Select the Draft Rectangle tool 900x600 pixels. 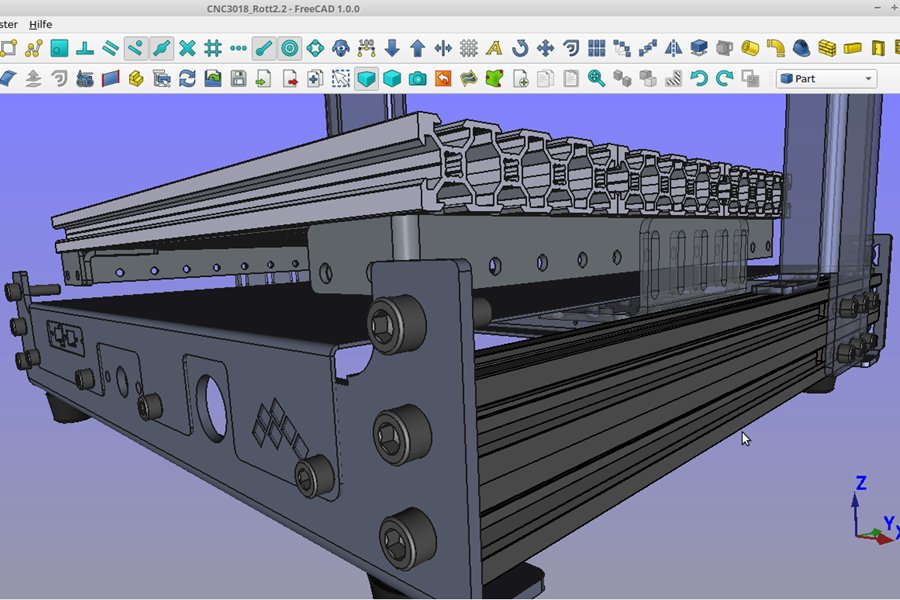click(x=7, y=48)
